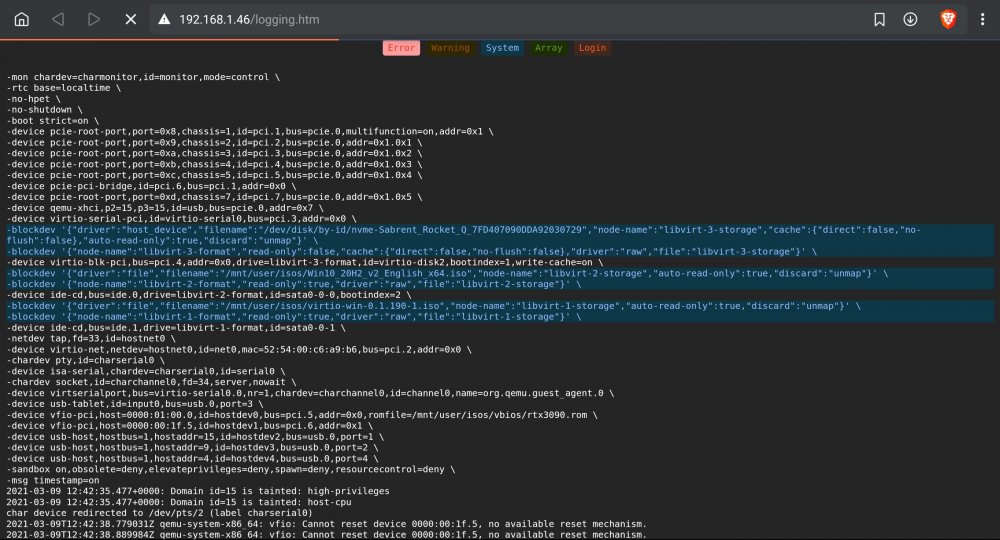Screen dimensions: 1000x540
Task: Click the usb-tablet device line
Action: (135, 404)
